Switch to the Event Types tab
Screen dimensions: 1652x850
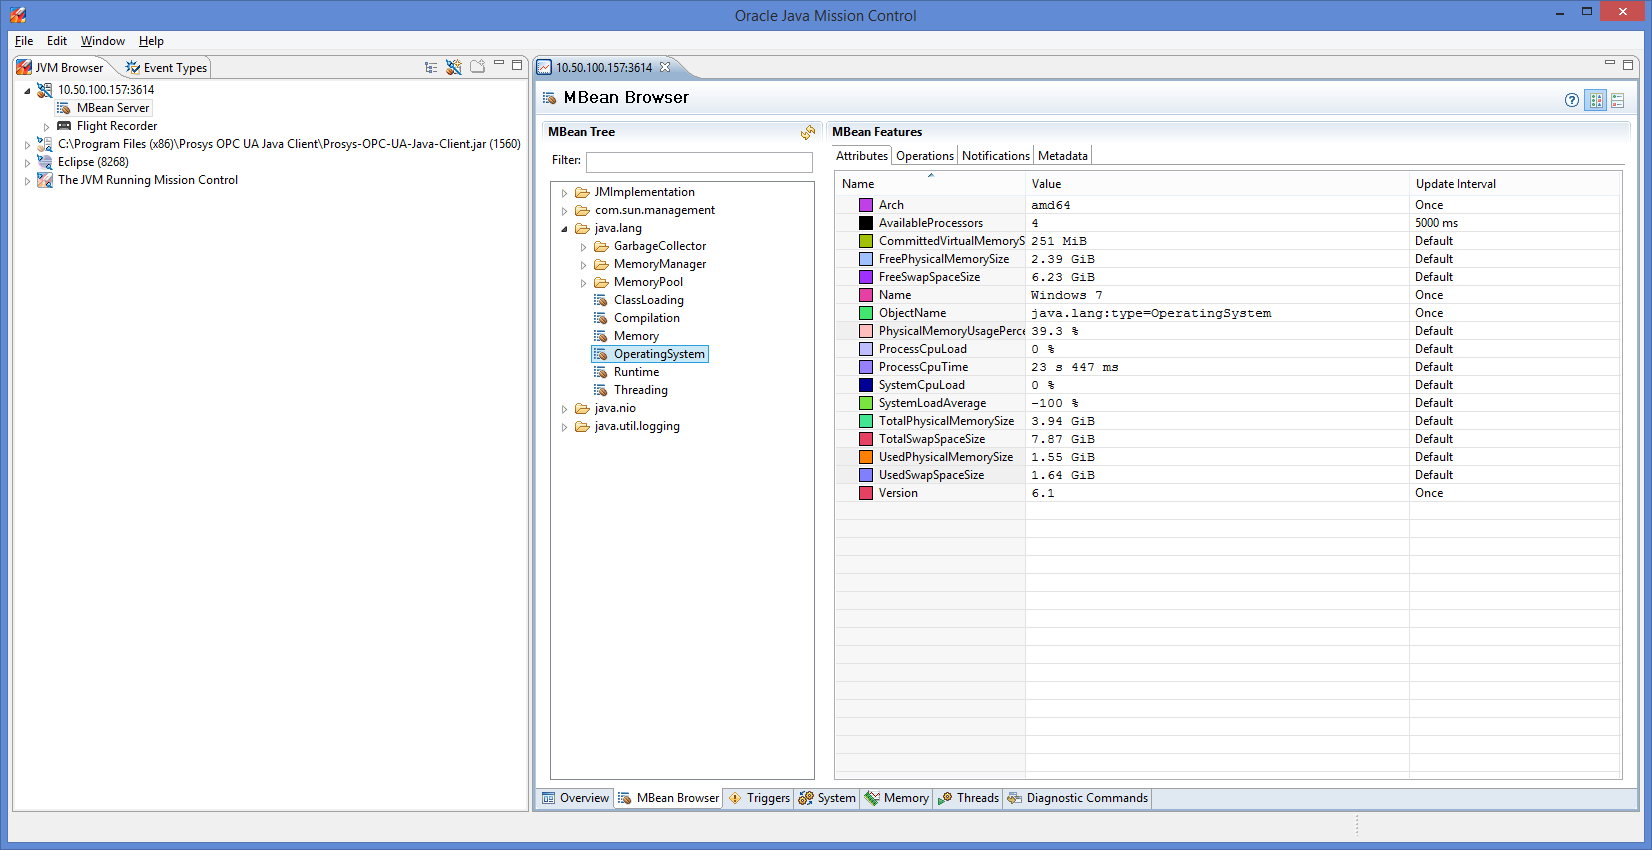[x=166, y=68]
